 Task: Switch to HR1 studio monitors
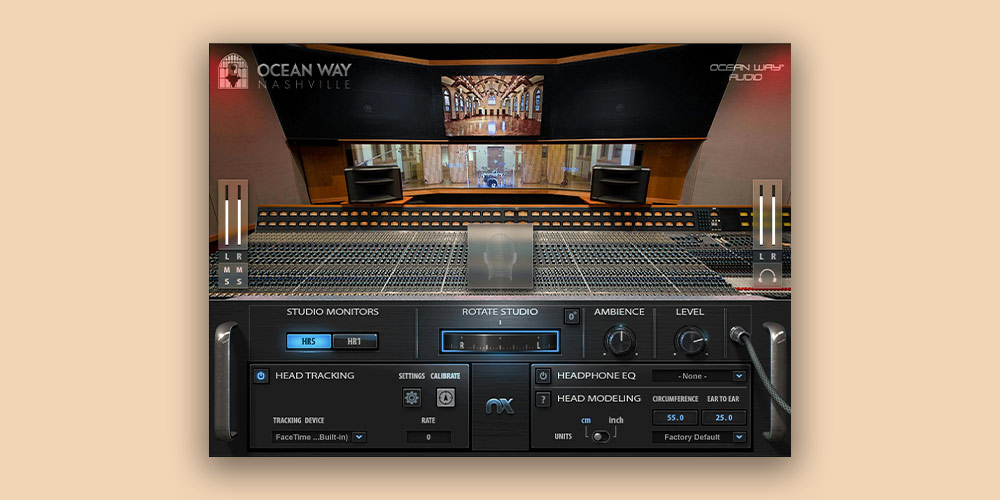[x=355, y=341]
